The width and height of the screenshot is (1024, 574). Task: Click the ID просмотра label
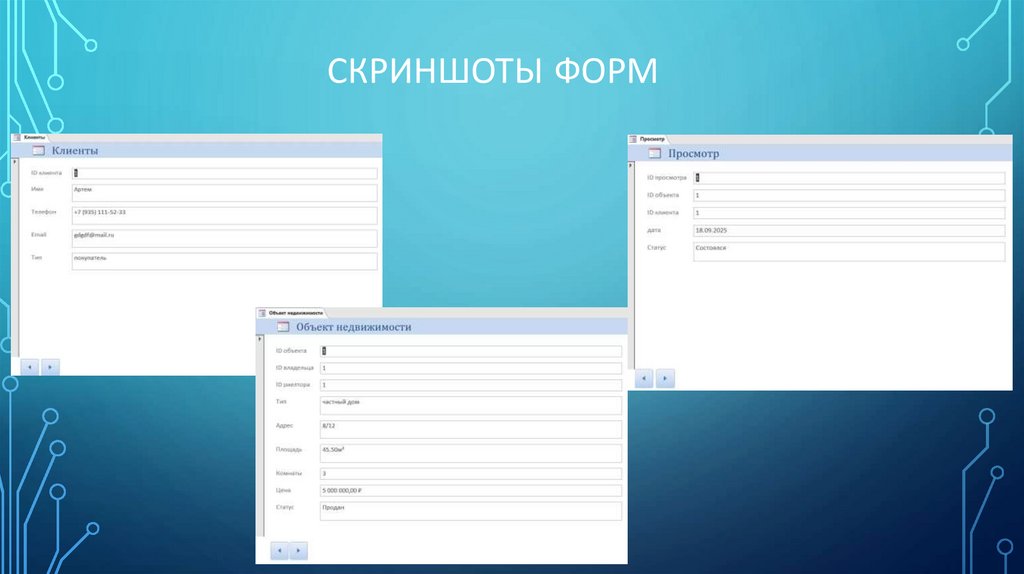[667, 178]
